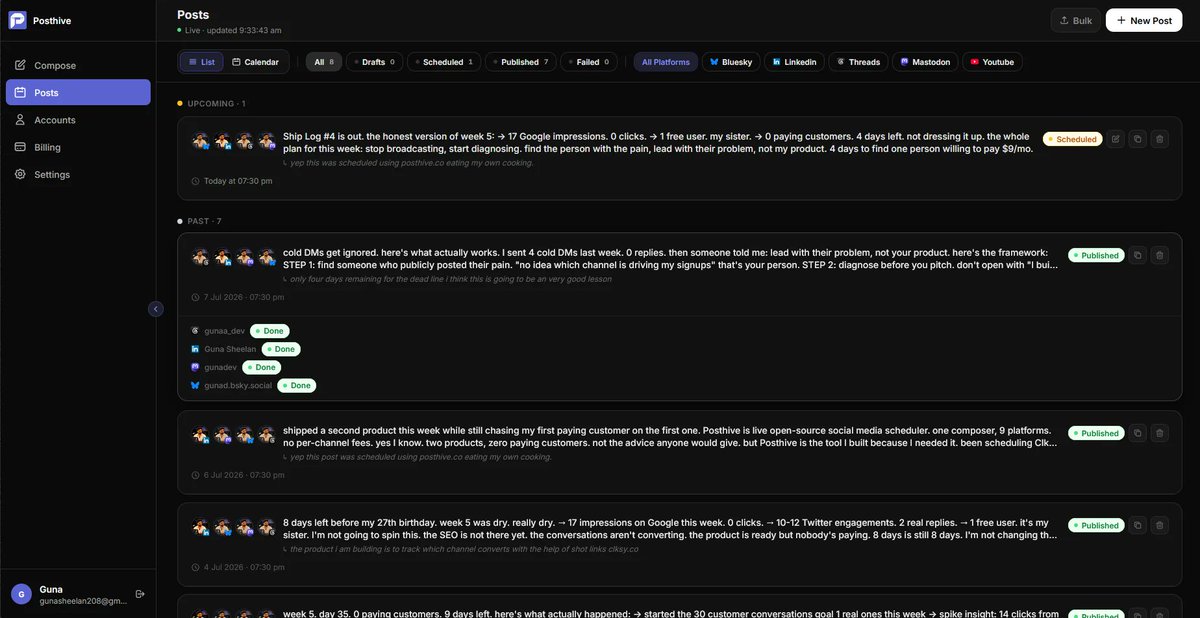The image size is (1200, 618).
Task: Switch to List view
Action: click(x=202, y=62)
